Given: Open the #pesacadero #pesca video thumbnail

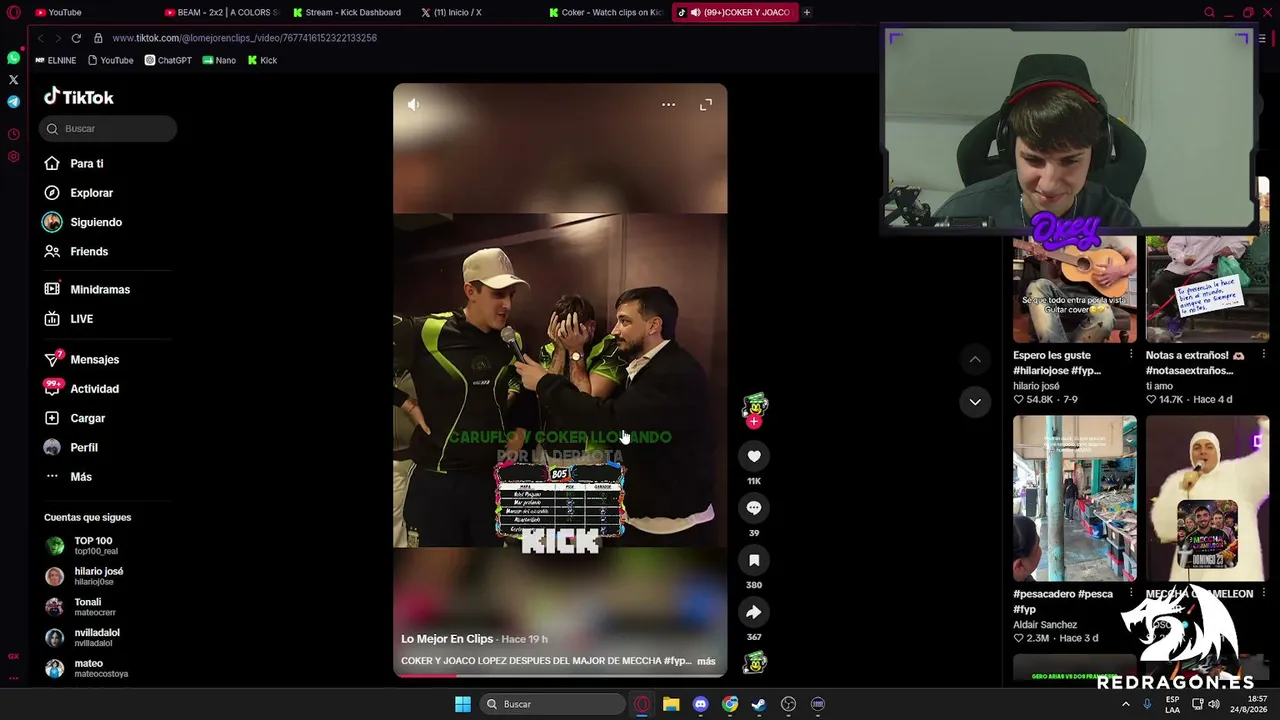Looking at the screenshot, I should [1075, 498].
